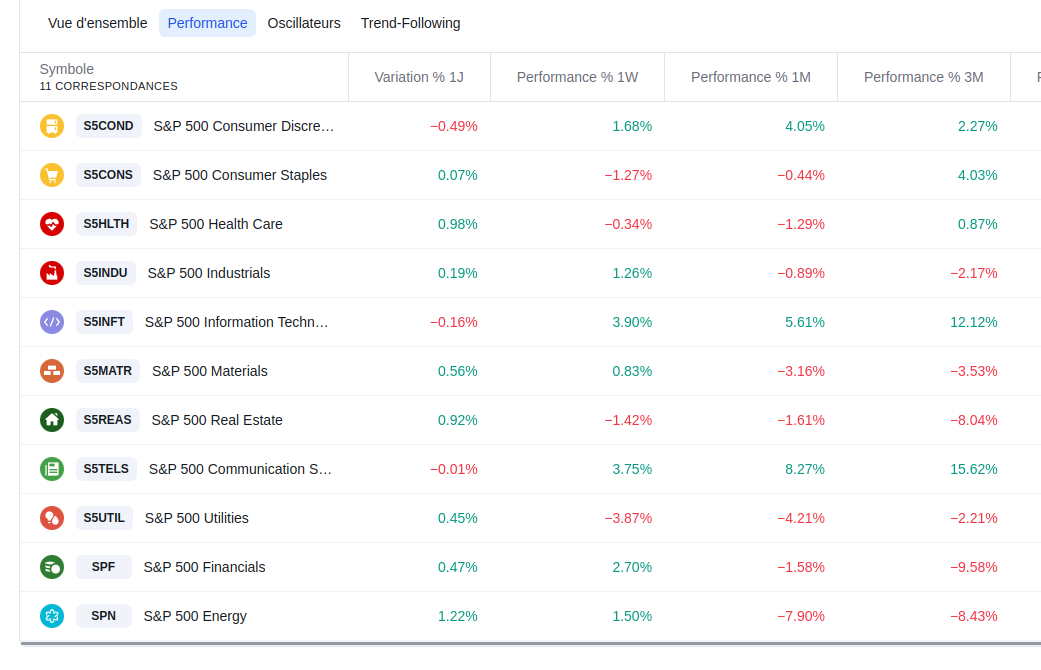
Task: Open the Vue d'ensemble tab
Action: [98, 23]
